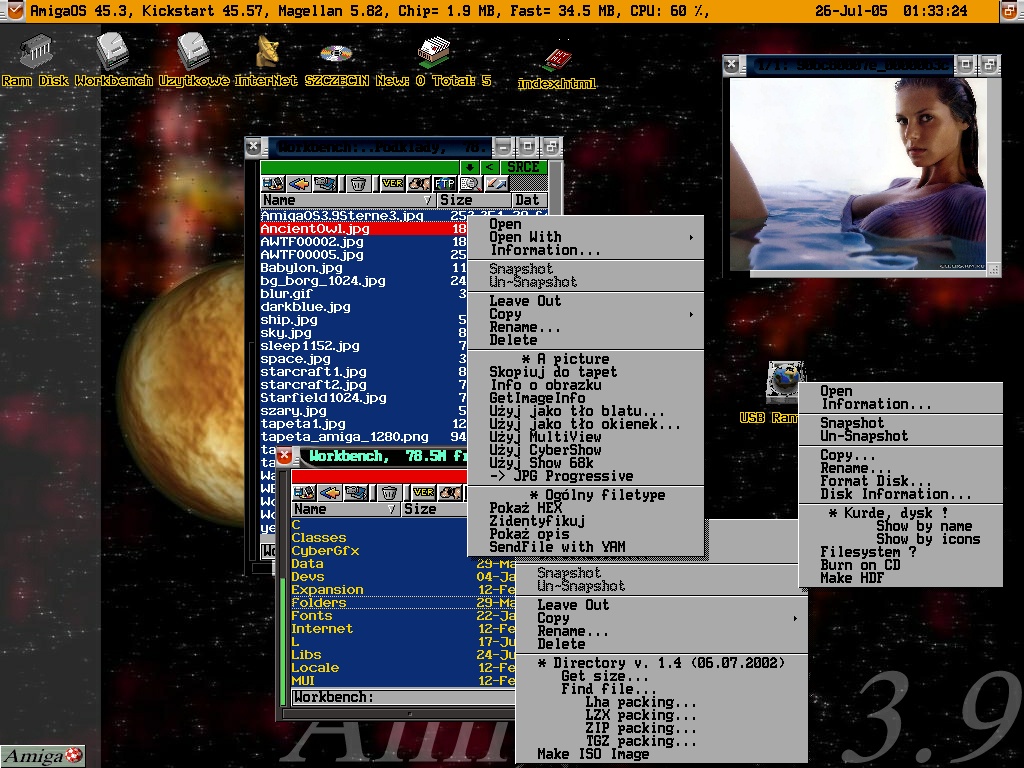Click the photo in the image viewer window
Screen dimensions: 1024x768
click(857, 174)
